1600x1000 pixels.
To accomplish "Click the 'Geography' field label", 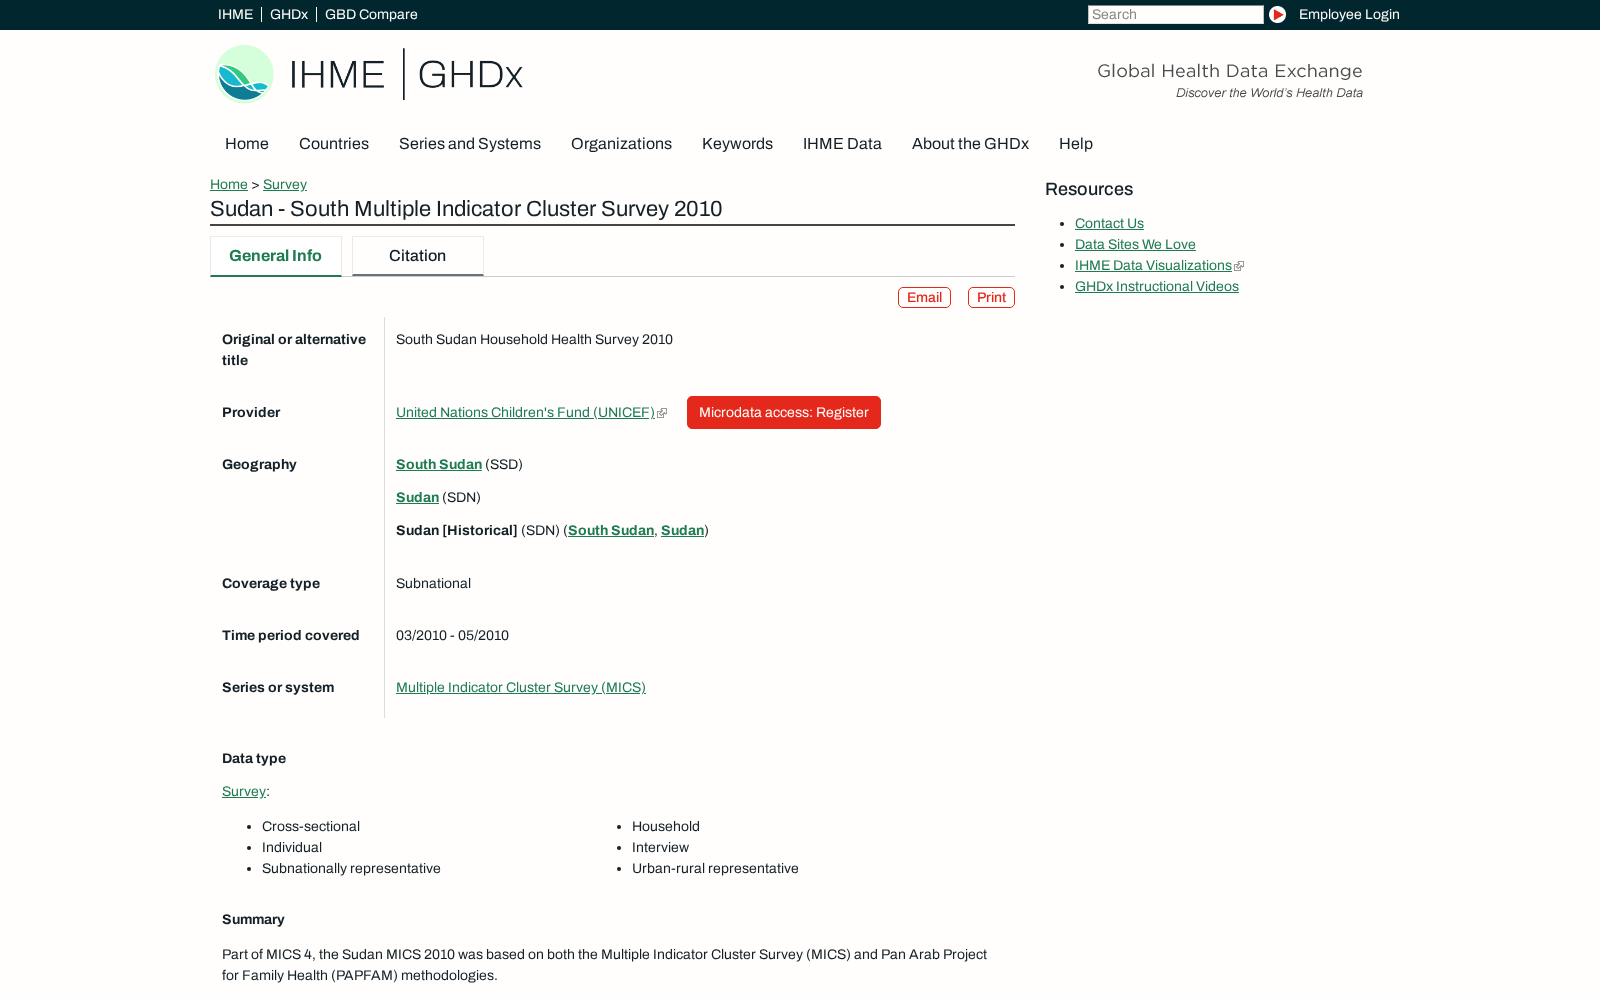I will click(x=259, y=465).
